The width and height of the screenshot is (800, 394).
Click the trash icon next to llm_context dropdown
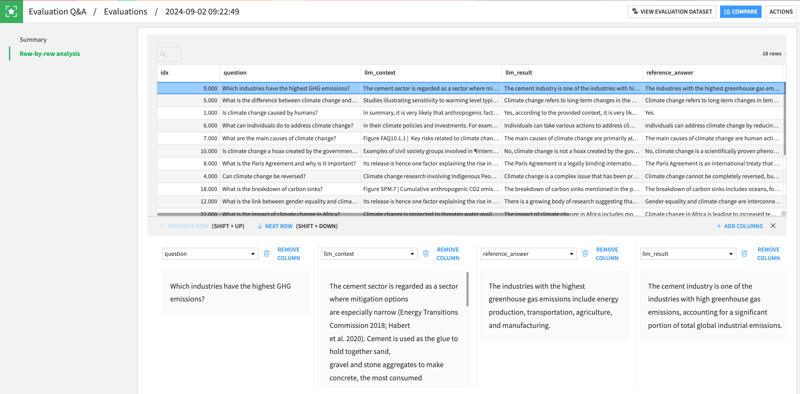(x=426, y=254)
